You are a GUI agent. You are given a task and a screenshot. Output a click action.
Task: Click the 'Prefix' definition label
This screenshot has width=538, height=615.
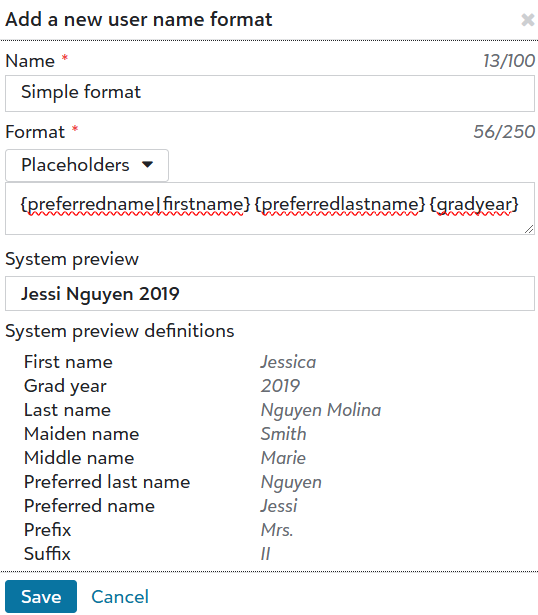click(x=47, y=530)
